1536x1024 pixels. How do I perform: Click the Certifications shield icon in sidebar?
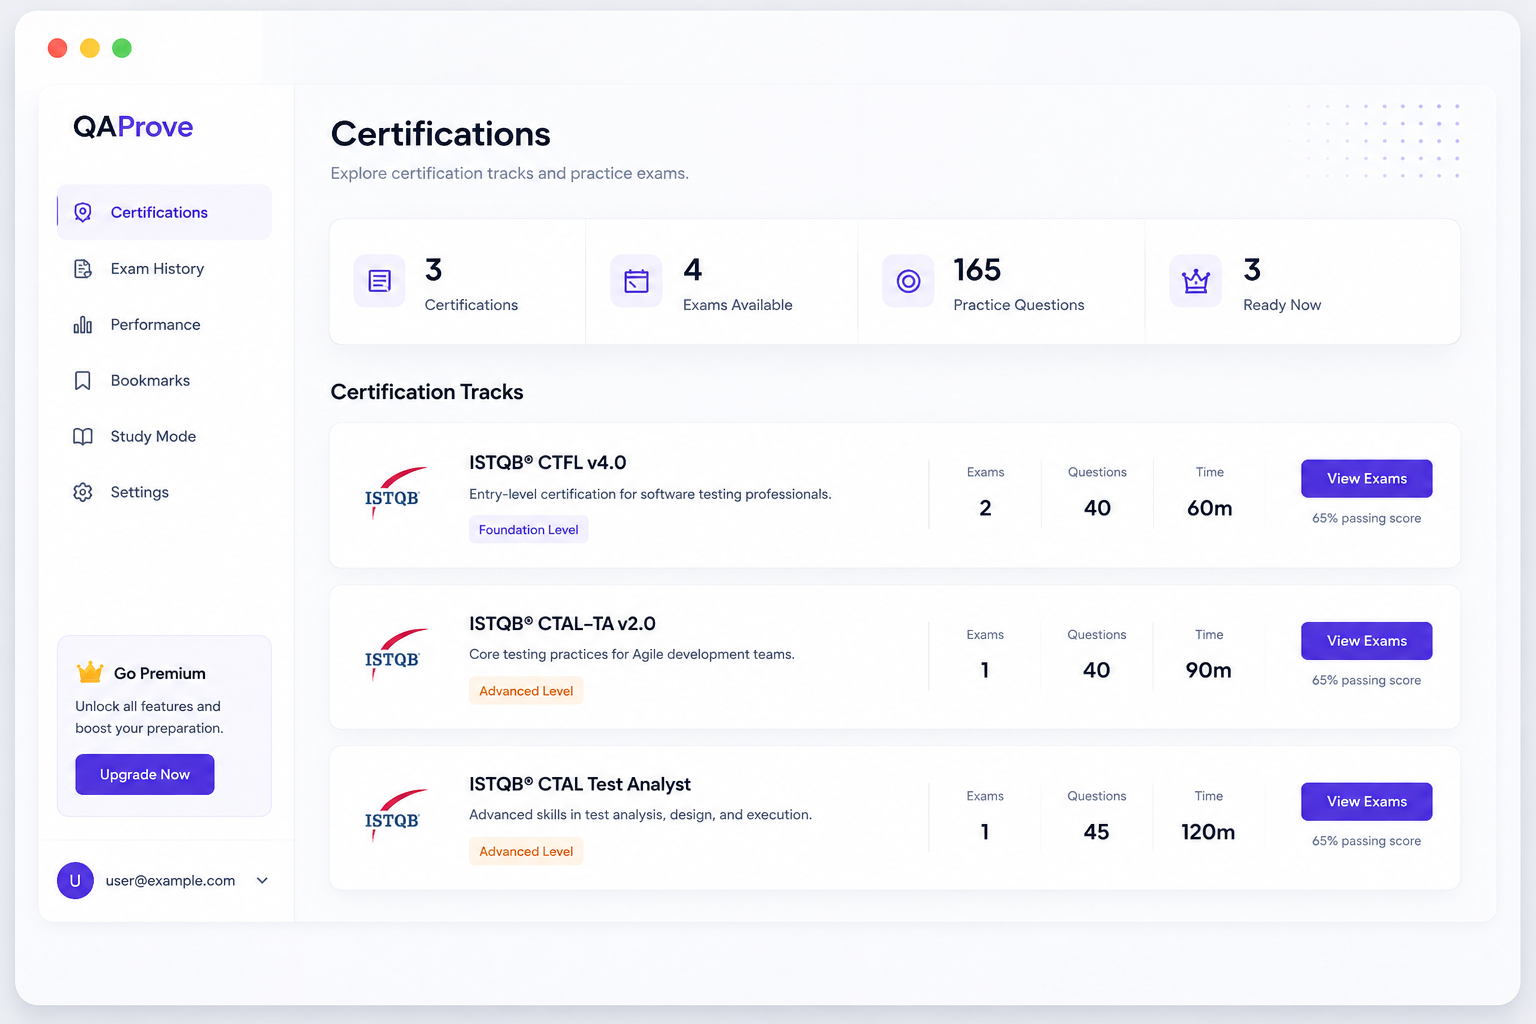(83, 212)
